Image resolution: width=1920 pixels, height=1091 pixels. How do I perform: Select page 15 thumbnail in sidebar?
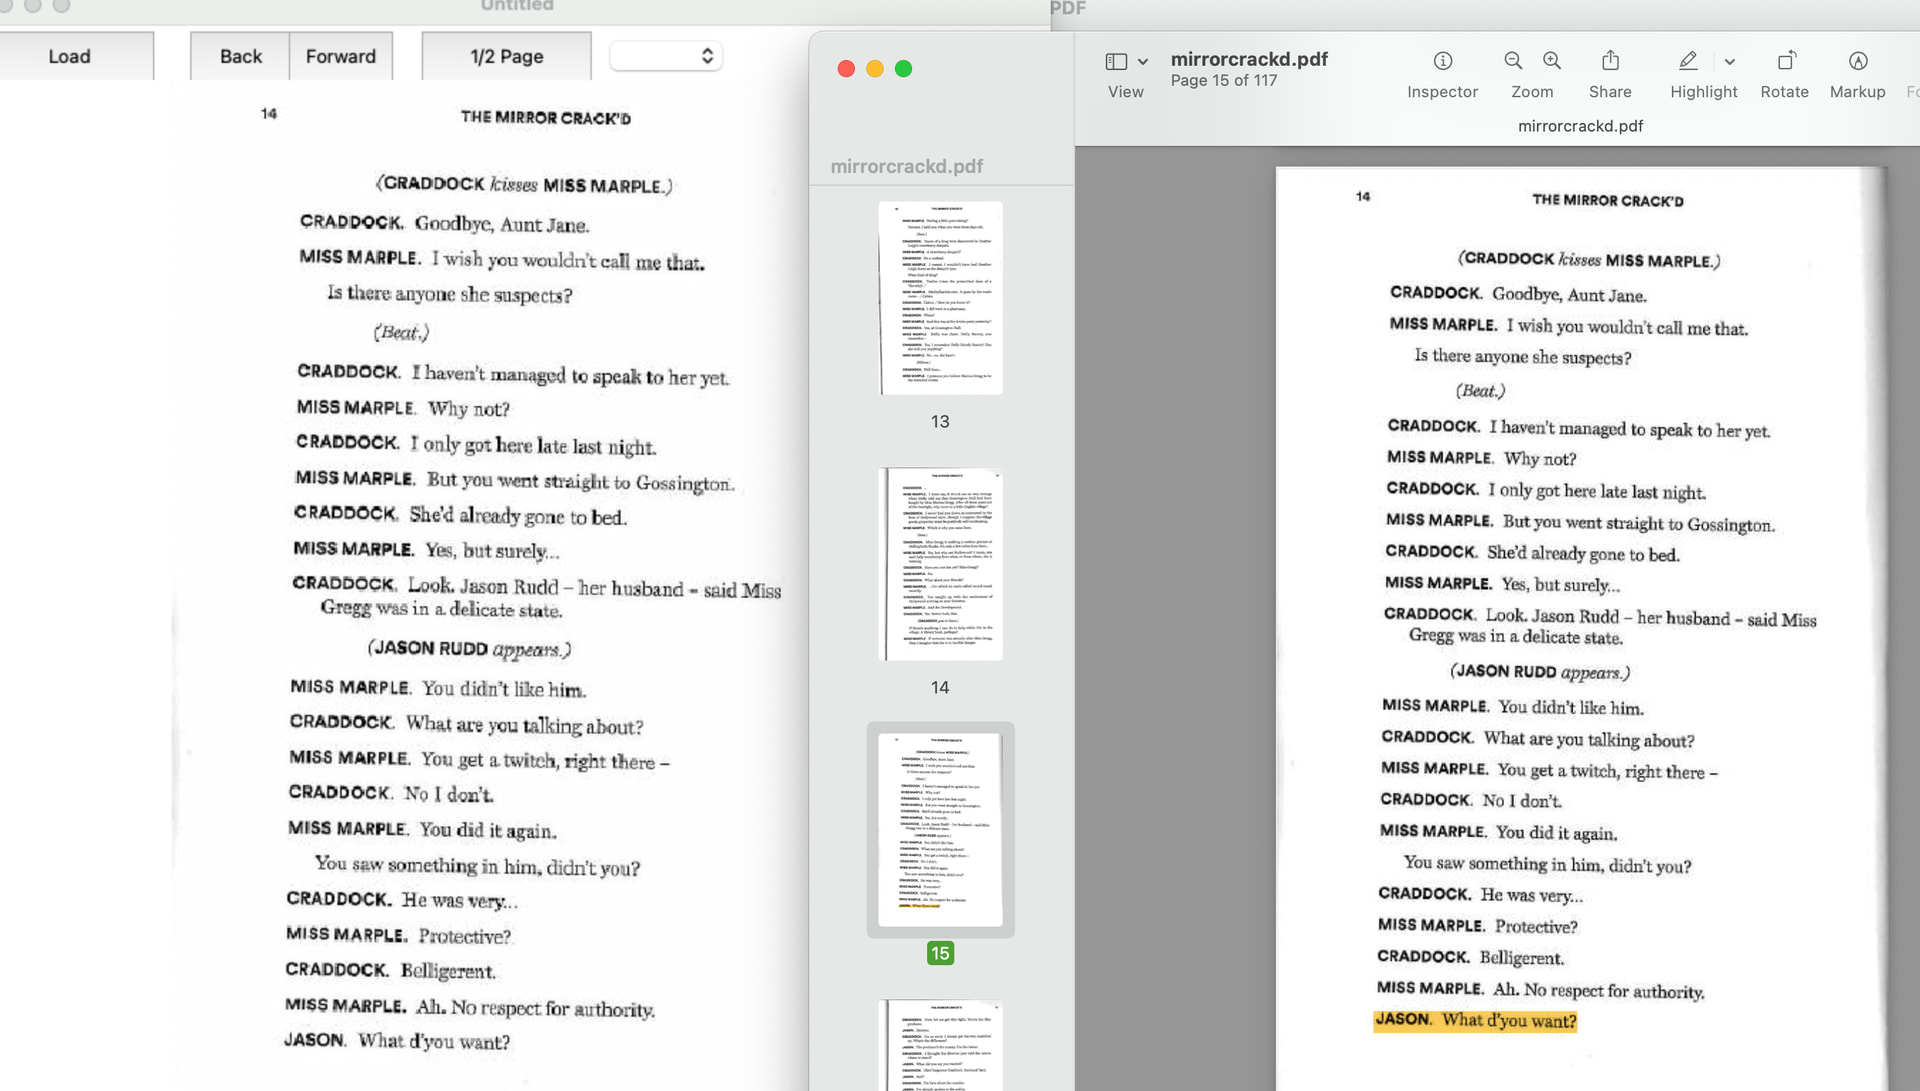940,830
